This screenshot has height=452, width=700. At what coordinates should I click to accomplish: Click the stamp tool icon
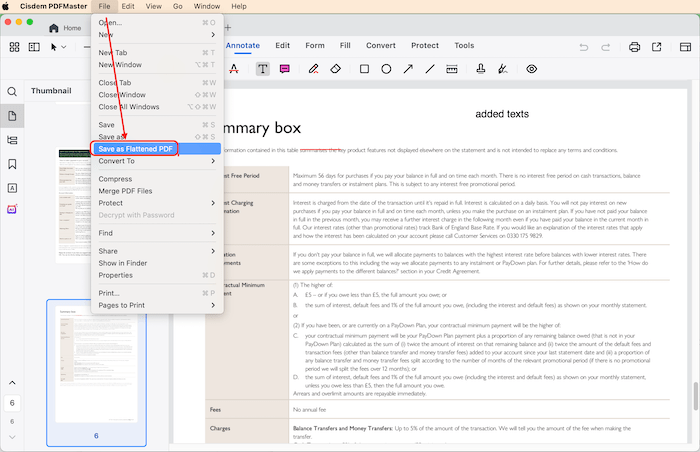pyautogui.click(x=481, y=69)
